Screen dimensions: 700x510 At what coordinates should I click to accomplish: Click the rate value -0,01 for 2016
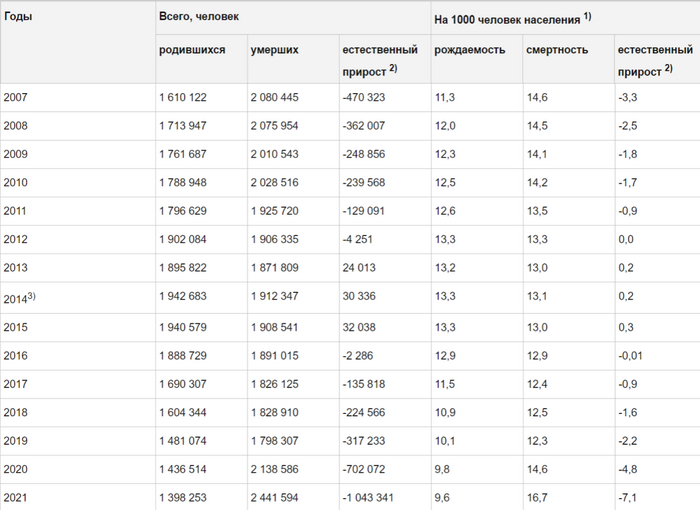631,355
